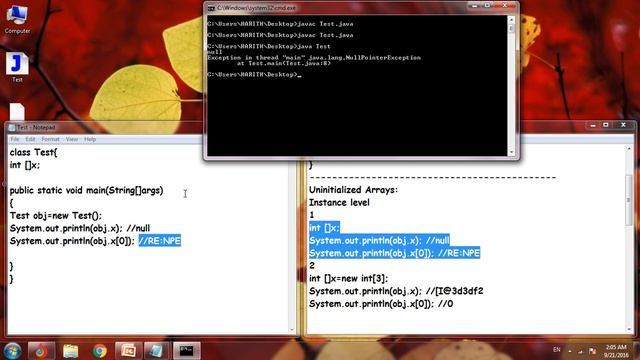Maximize the right Notepad window
Screen dimensions: 640x360
point(606,125)
